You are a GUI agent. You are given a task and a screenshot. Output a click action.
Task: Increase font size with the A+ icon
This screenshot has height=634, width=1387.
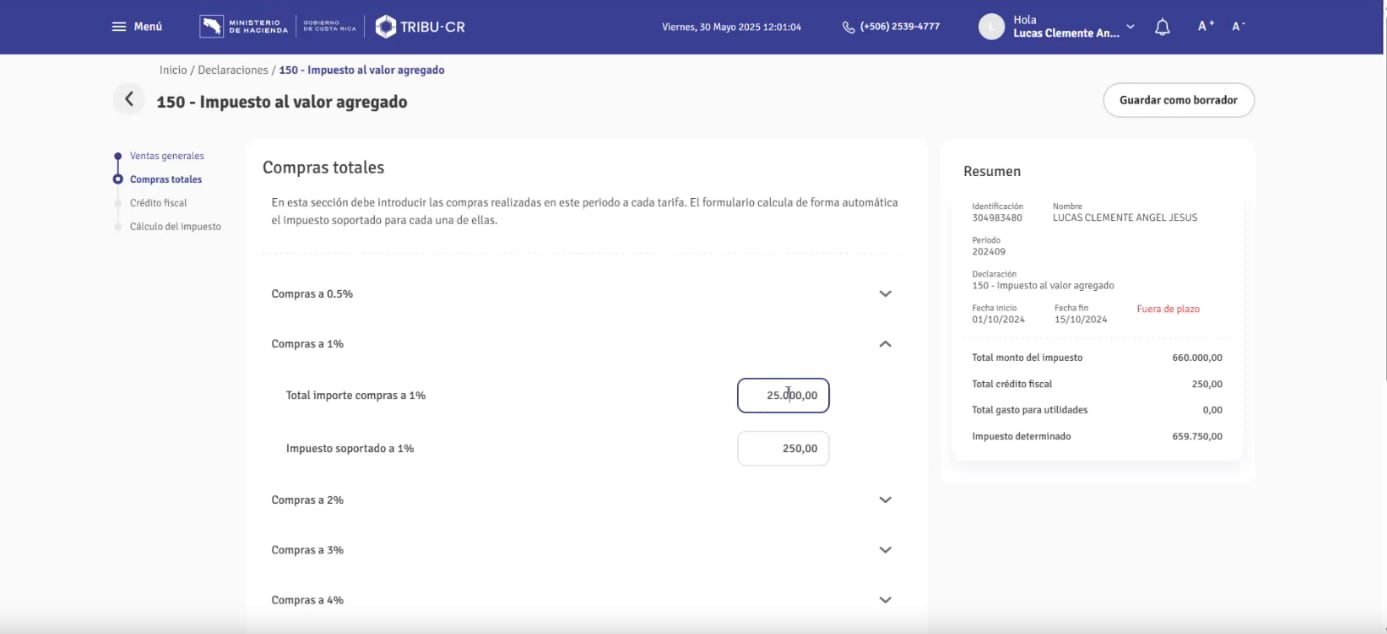pyautogui.click(x=1204, y=26)
